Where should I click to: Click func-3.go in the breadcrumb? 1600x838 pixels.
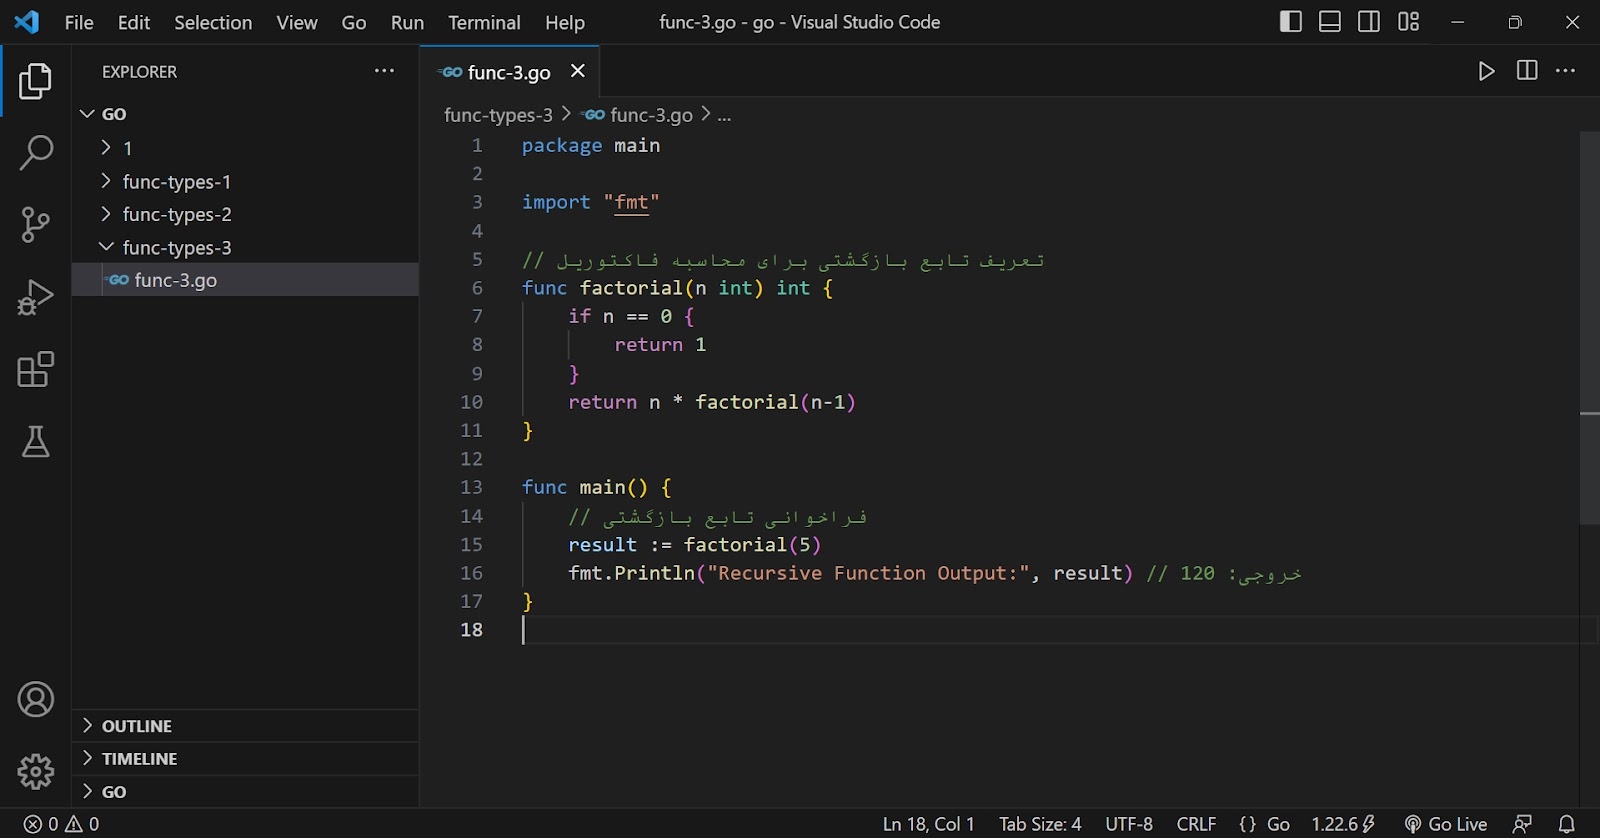[651, 115]
